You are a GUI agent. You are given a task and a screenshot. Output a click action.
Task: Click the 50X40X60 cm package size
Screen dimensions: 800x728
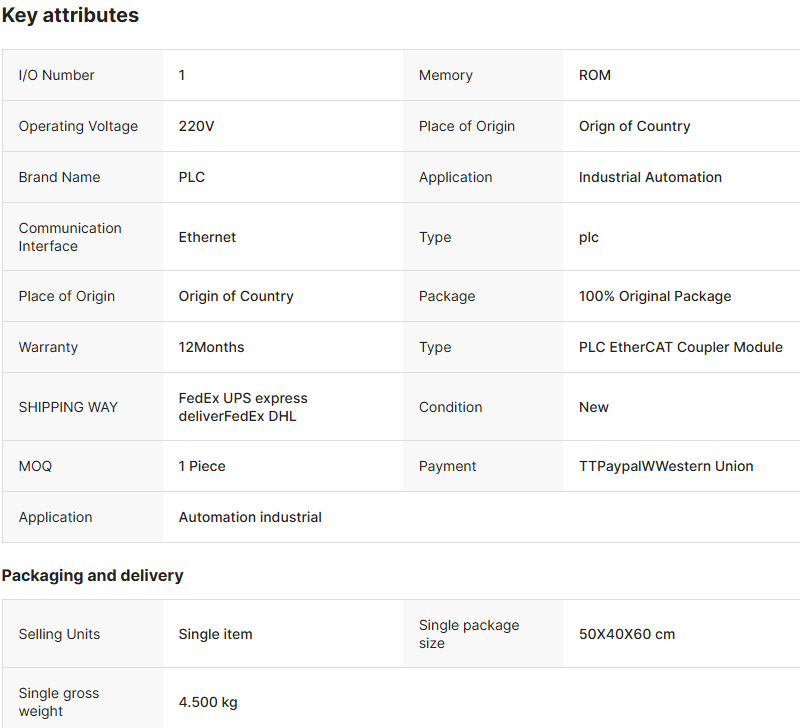[x=627, y=634]
